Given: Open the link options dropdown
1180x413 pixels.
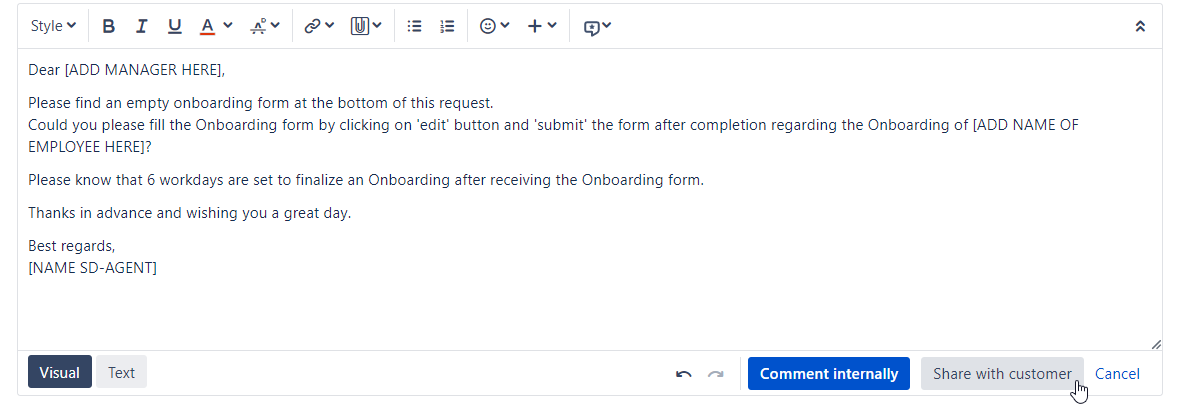Looking at the screenshot, I should pyautogui.click(x=319, y=26).
